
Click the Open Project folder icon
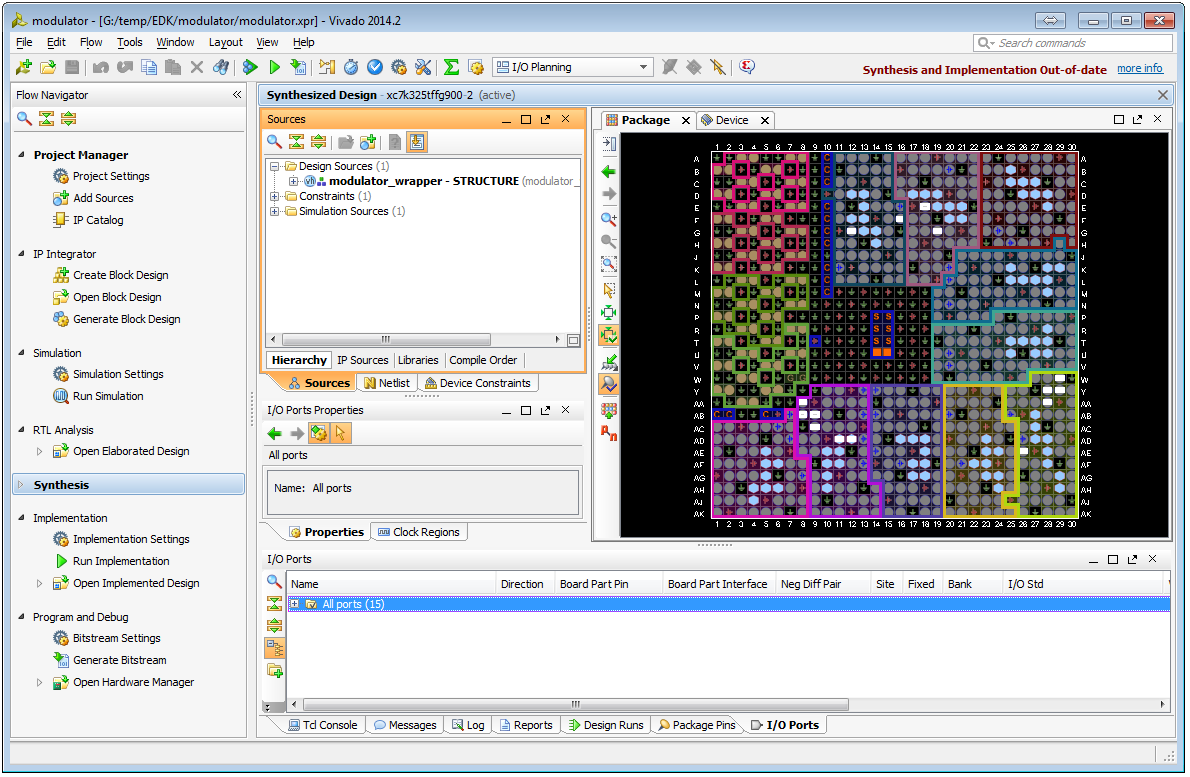tap(48, 68)
